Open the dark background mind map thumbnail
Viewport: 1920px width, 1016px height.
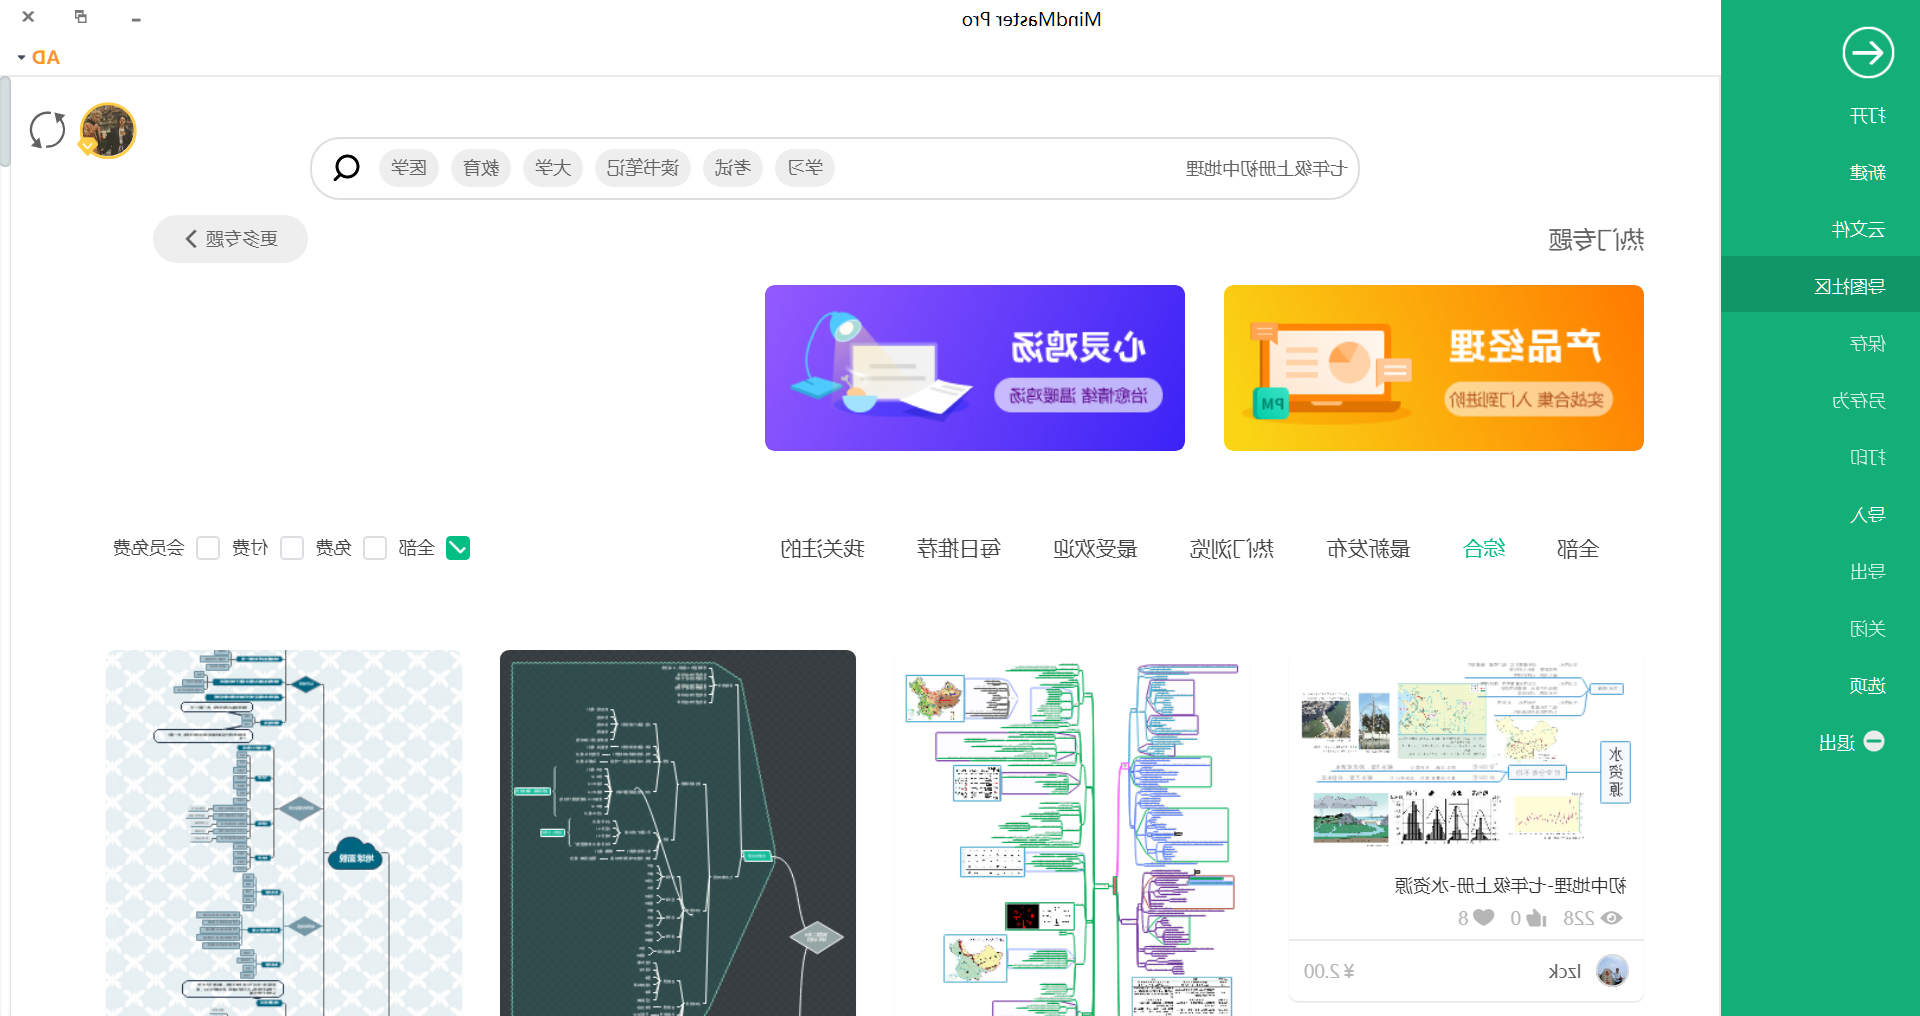pos(678,833)
